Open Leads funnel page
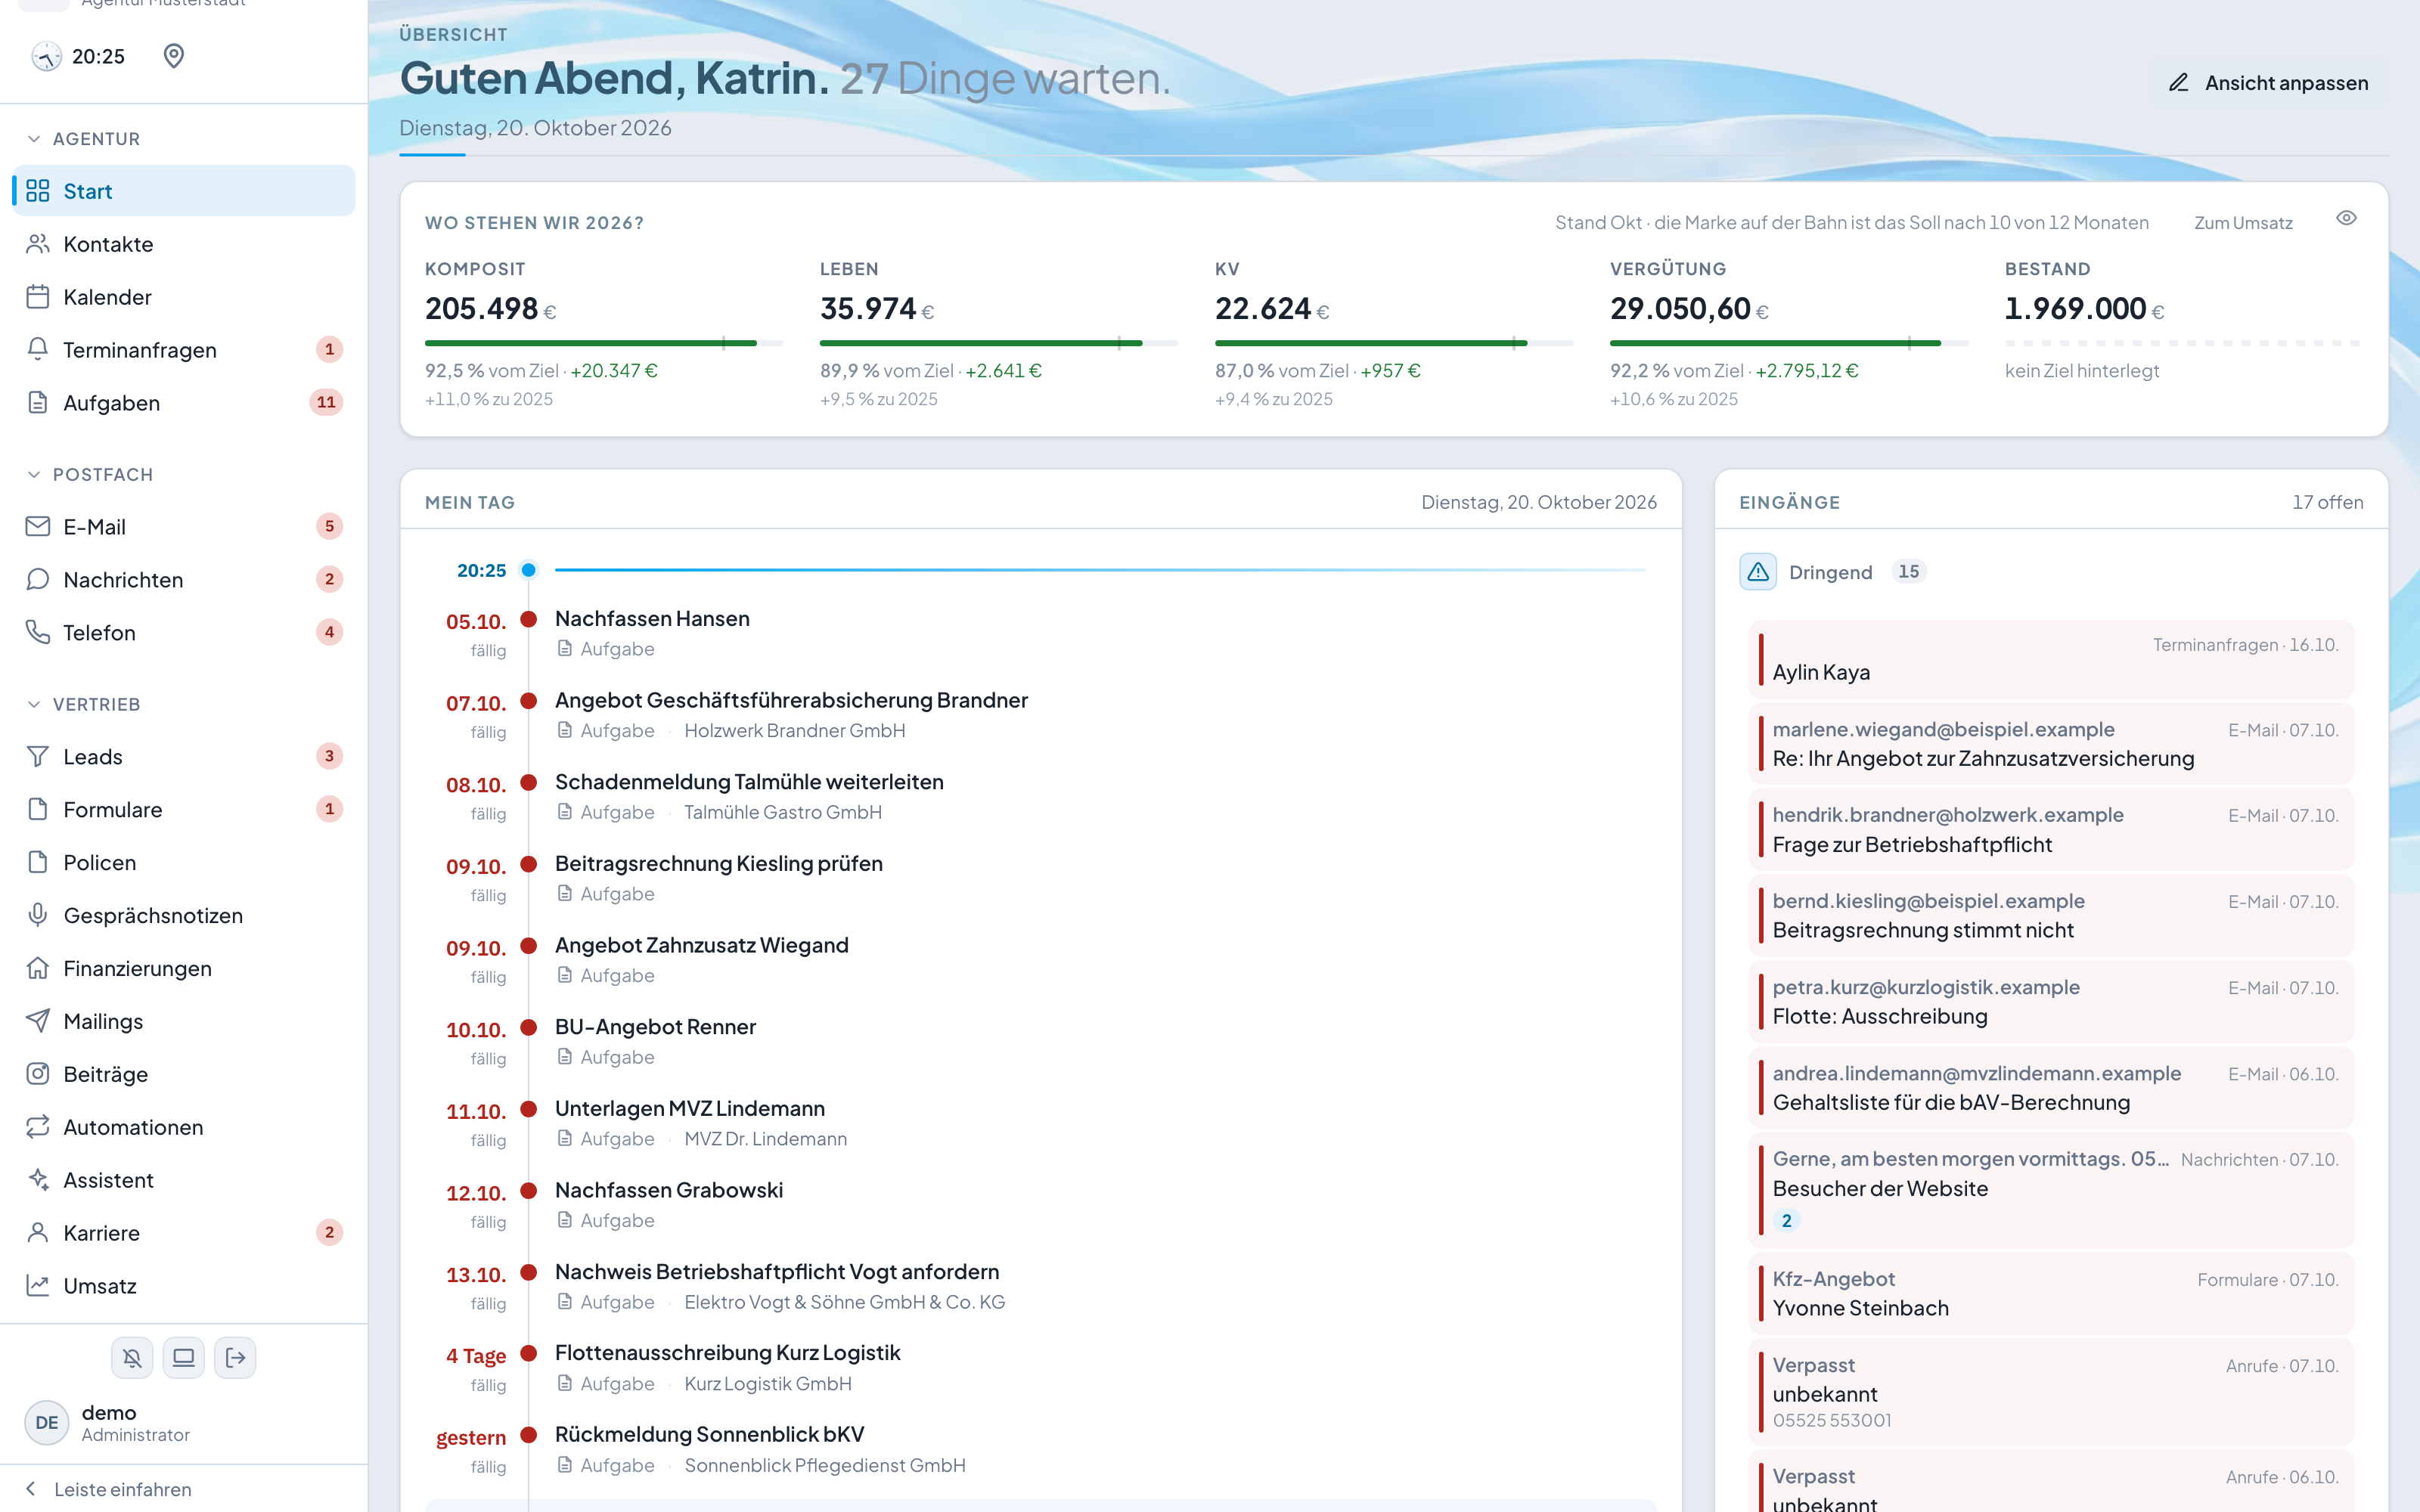 pos(183,757)
